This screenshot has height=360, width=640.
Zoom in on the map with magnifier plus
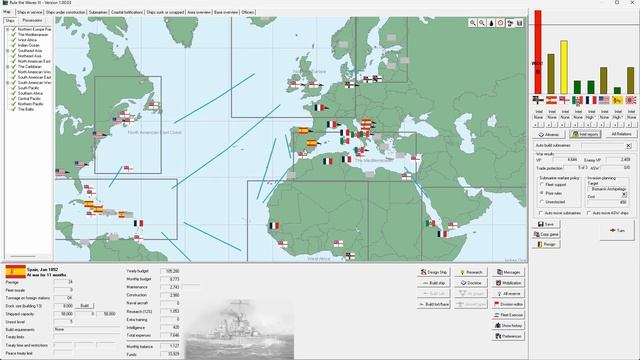pos(473,23)
